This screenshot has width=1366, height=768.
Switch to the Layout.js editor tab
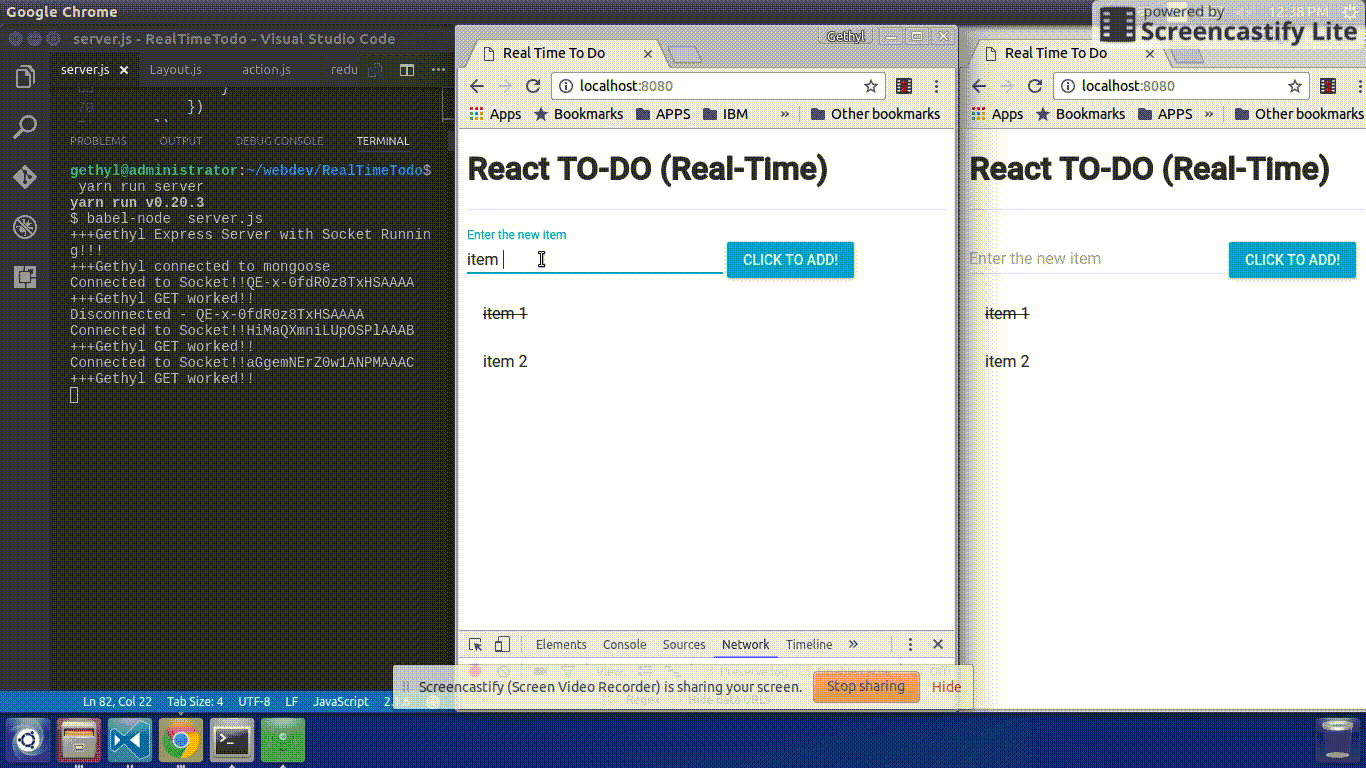click(175, 70)
